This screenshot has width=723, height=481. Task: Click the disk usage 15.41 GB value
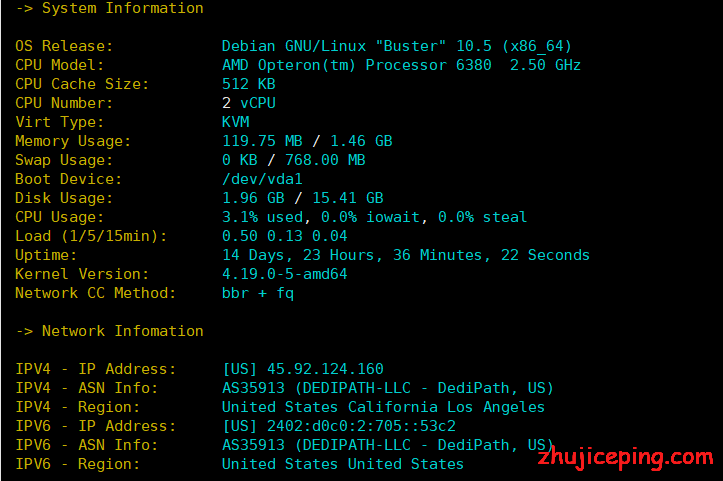coord(348,198)
